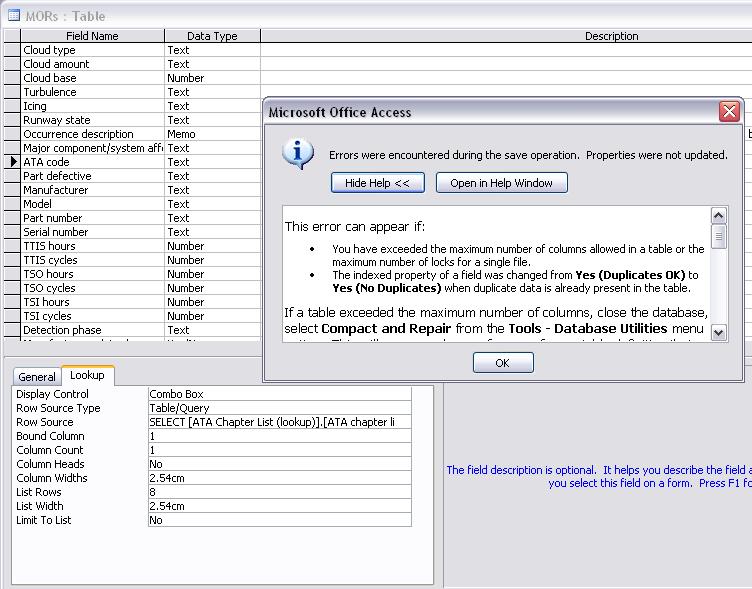Click Memo data type for Occurrence description
752x589 pixels.
pos(212,134)
